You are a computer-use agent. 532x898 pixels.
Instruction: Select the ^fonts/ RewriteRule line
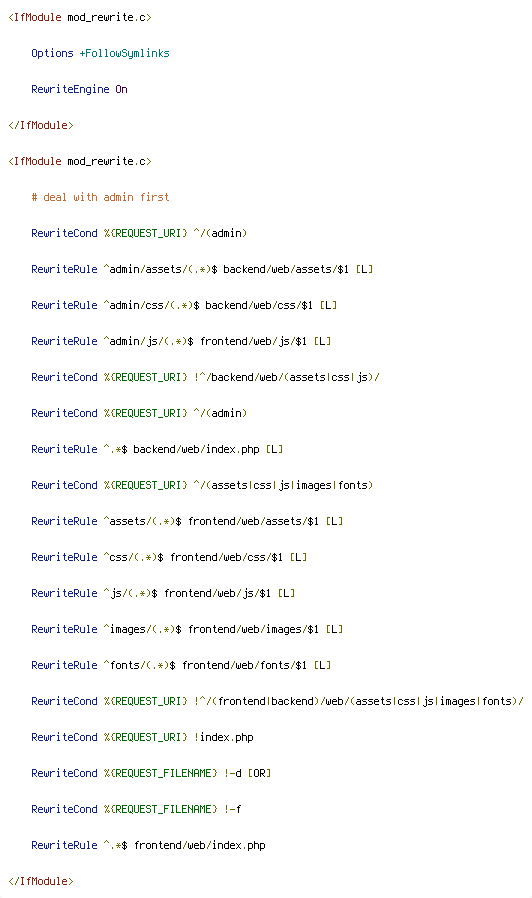pos(181,665)
